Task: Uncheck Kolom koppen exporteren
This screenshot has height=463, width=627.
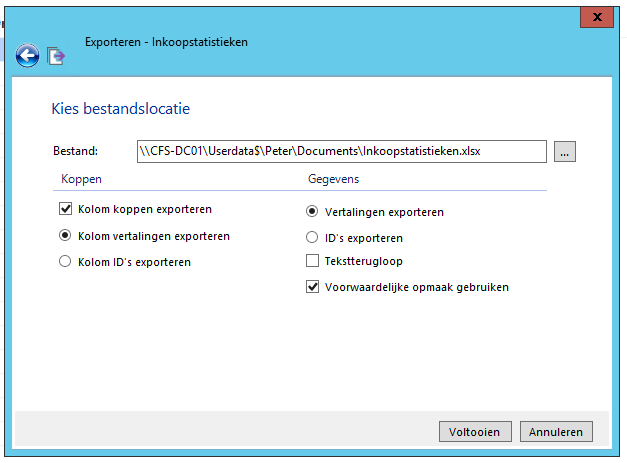Action: pos(65,209)
